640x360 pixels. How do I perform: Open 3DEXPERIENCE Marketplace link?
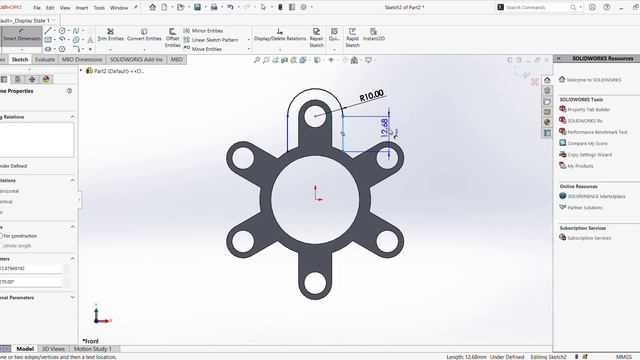click(x=596, y=196)
